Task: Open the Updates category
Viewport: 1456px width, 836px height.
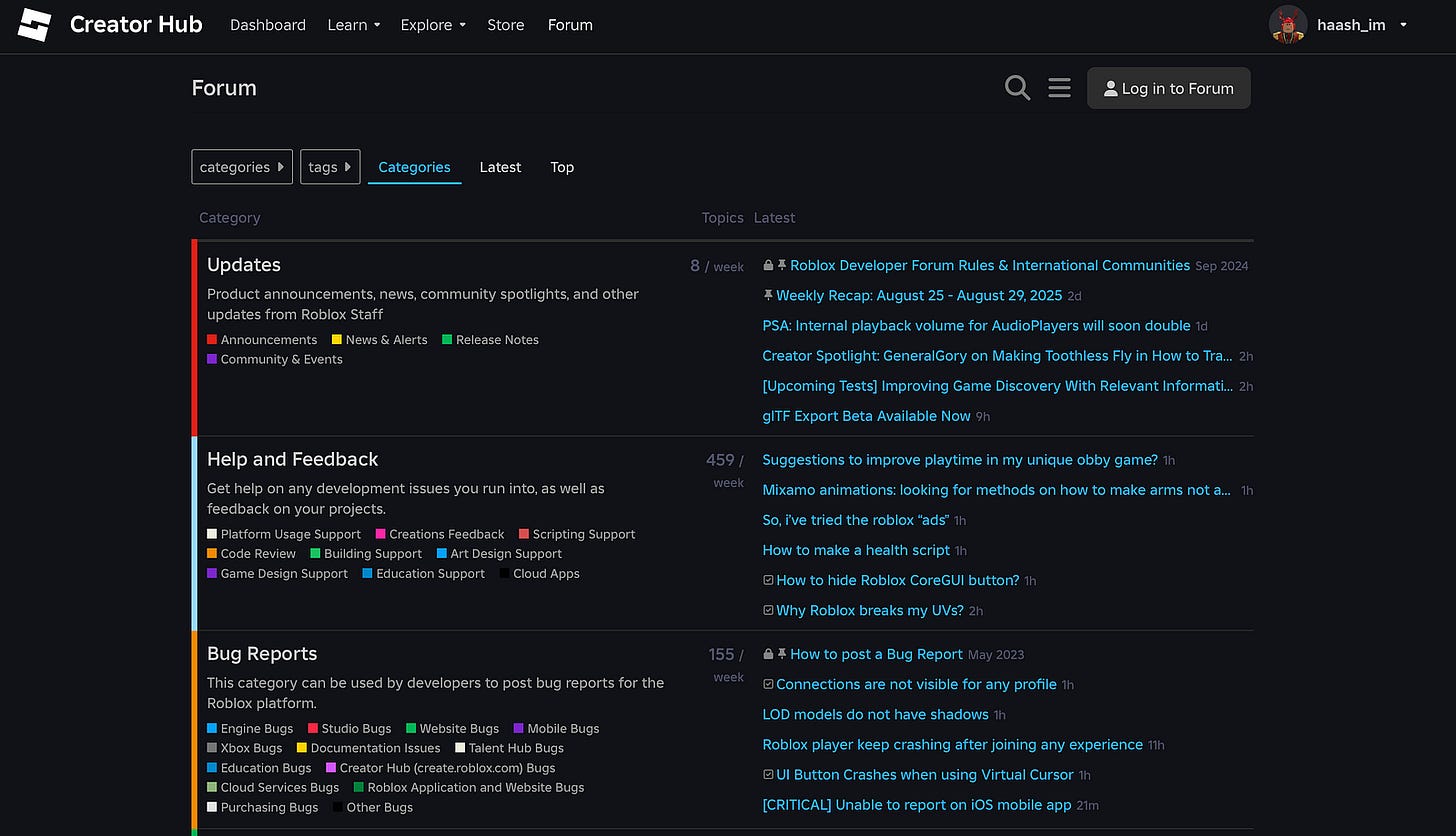Action: click(x=244, y=265)
